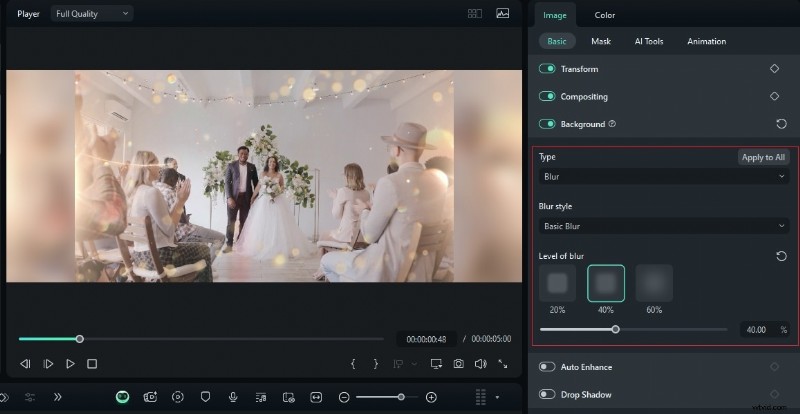Click the blur level slider handle
800x414 pixels.
pos(615,329)
